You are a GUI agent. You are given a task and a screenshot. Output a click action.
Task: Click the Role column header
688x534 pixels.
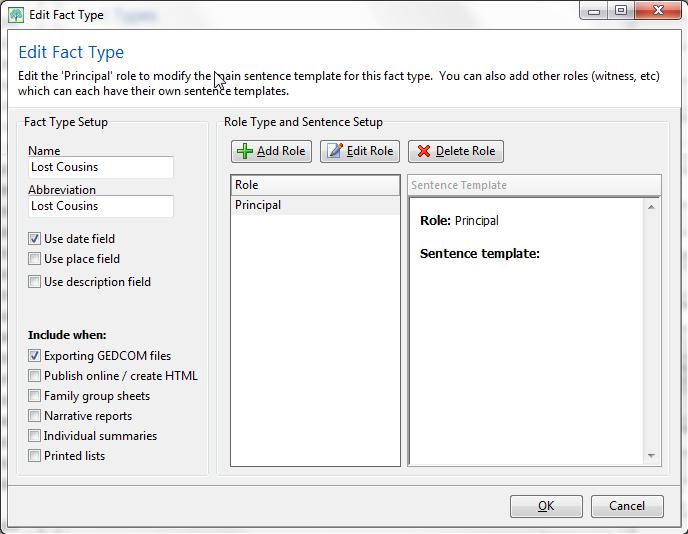point(315,185)
